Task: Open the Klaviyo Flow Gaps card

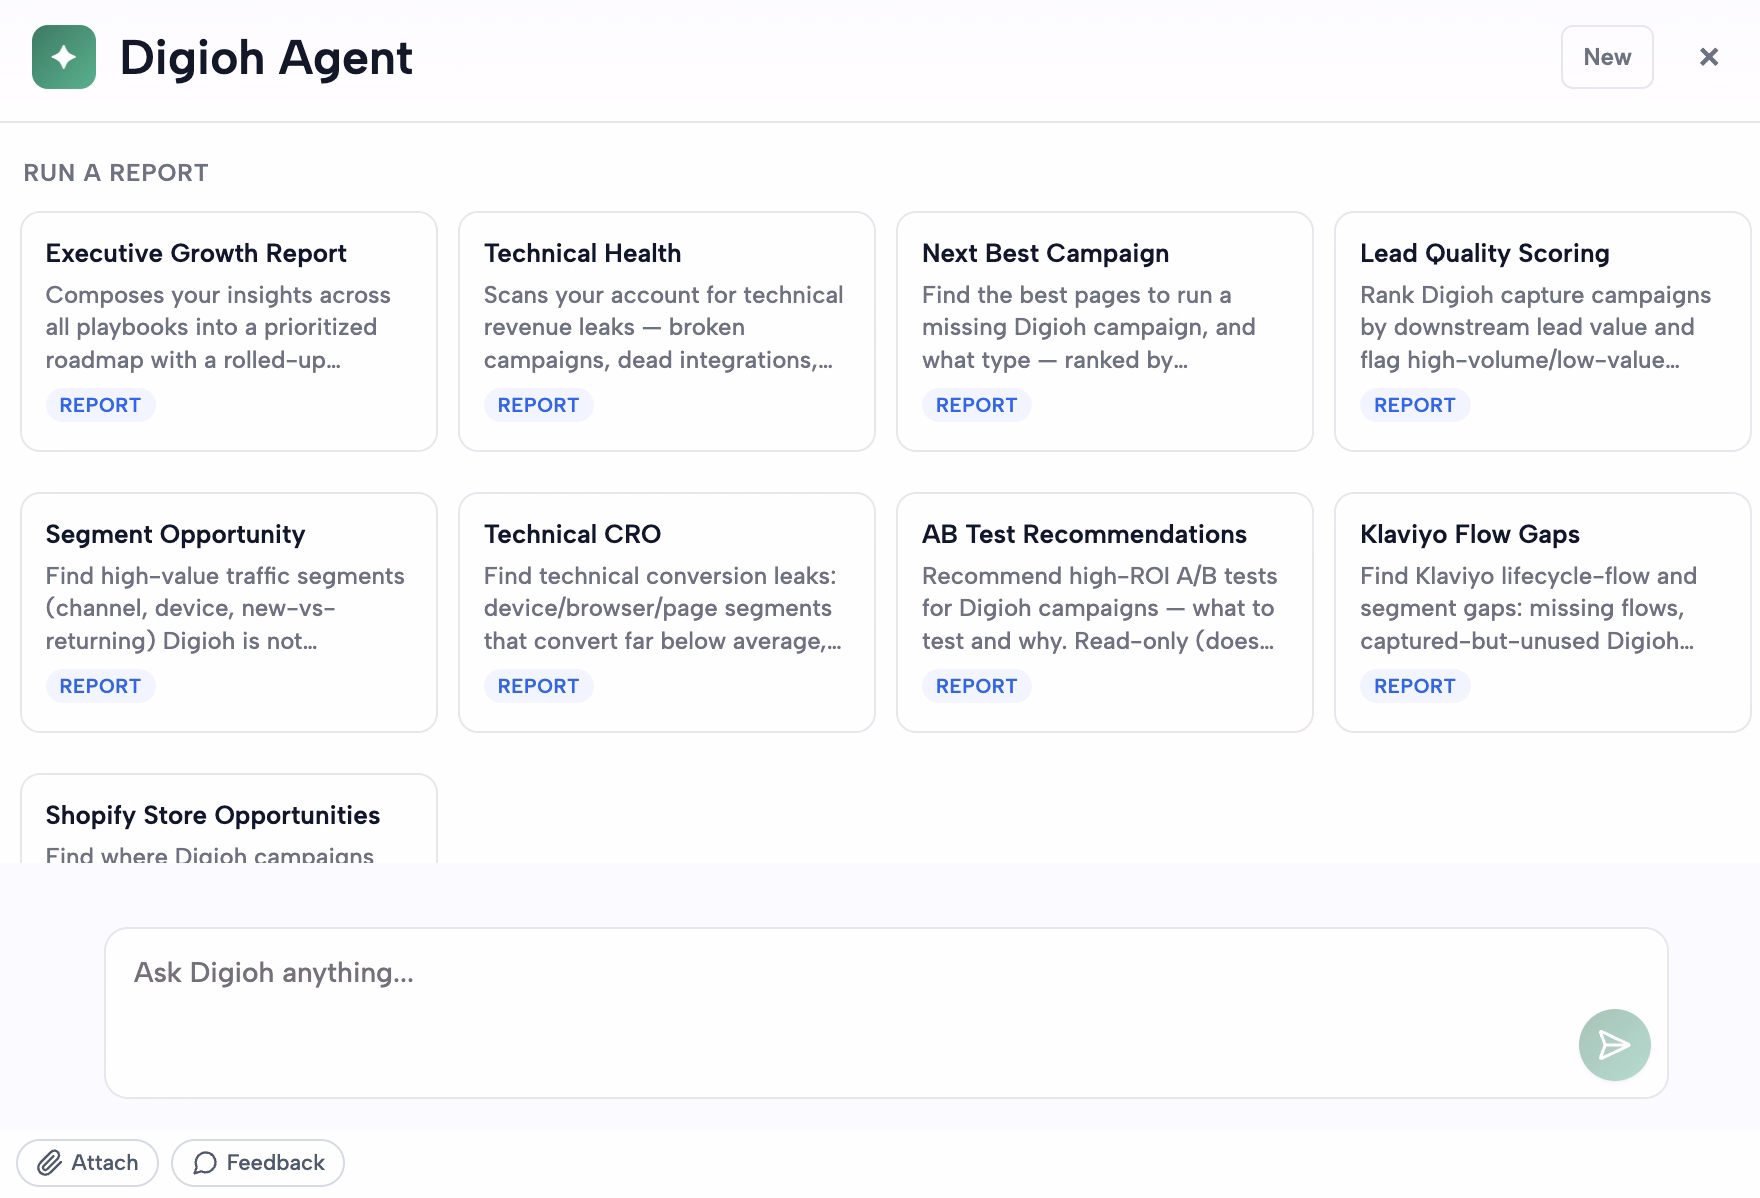Action: [x=1543, y=612]
